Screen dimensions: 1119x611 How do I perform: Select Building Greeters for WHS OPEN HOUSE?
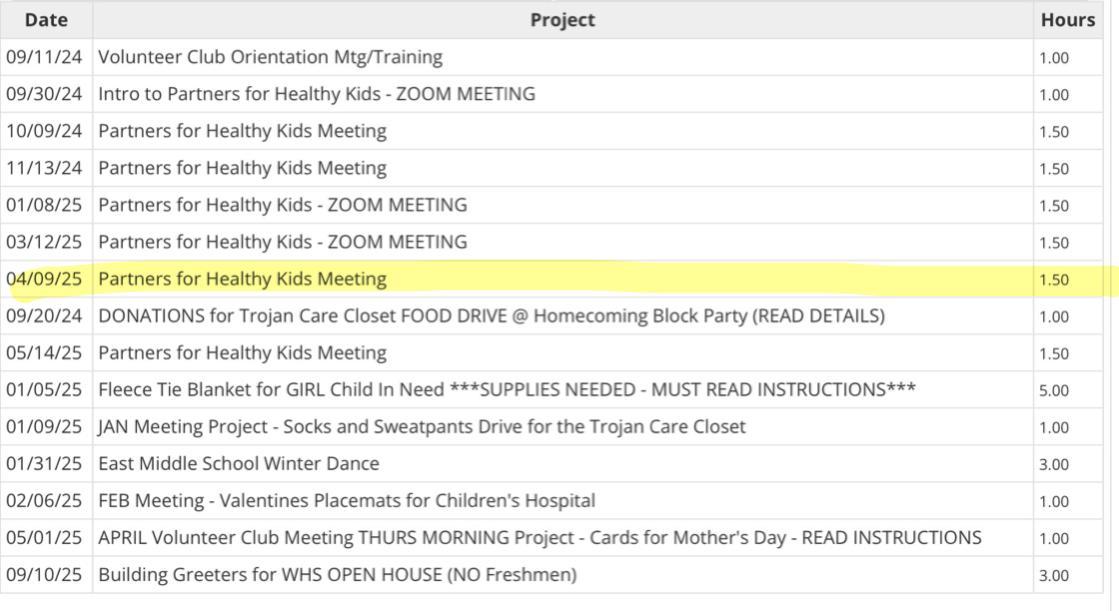point(337,575)
